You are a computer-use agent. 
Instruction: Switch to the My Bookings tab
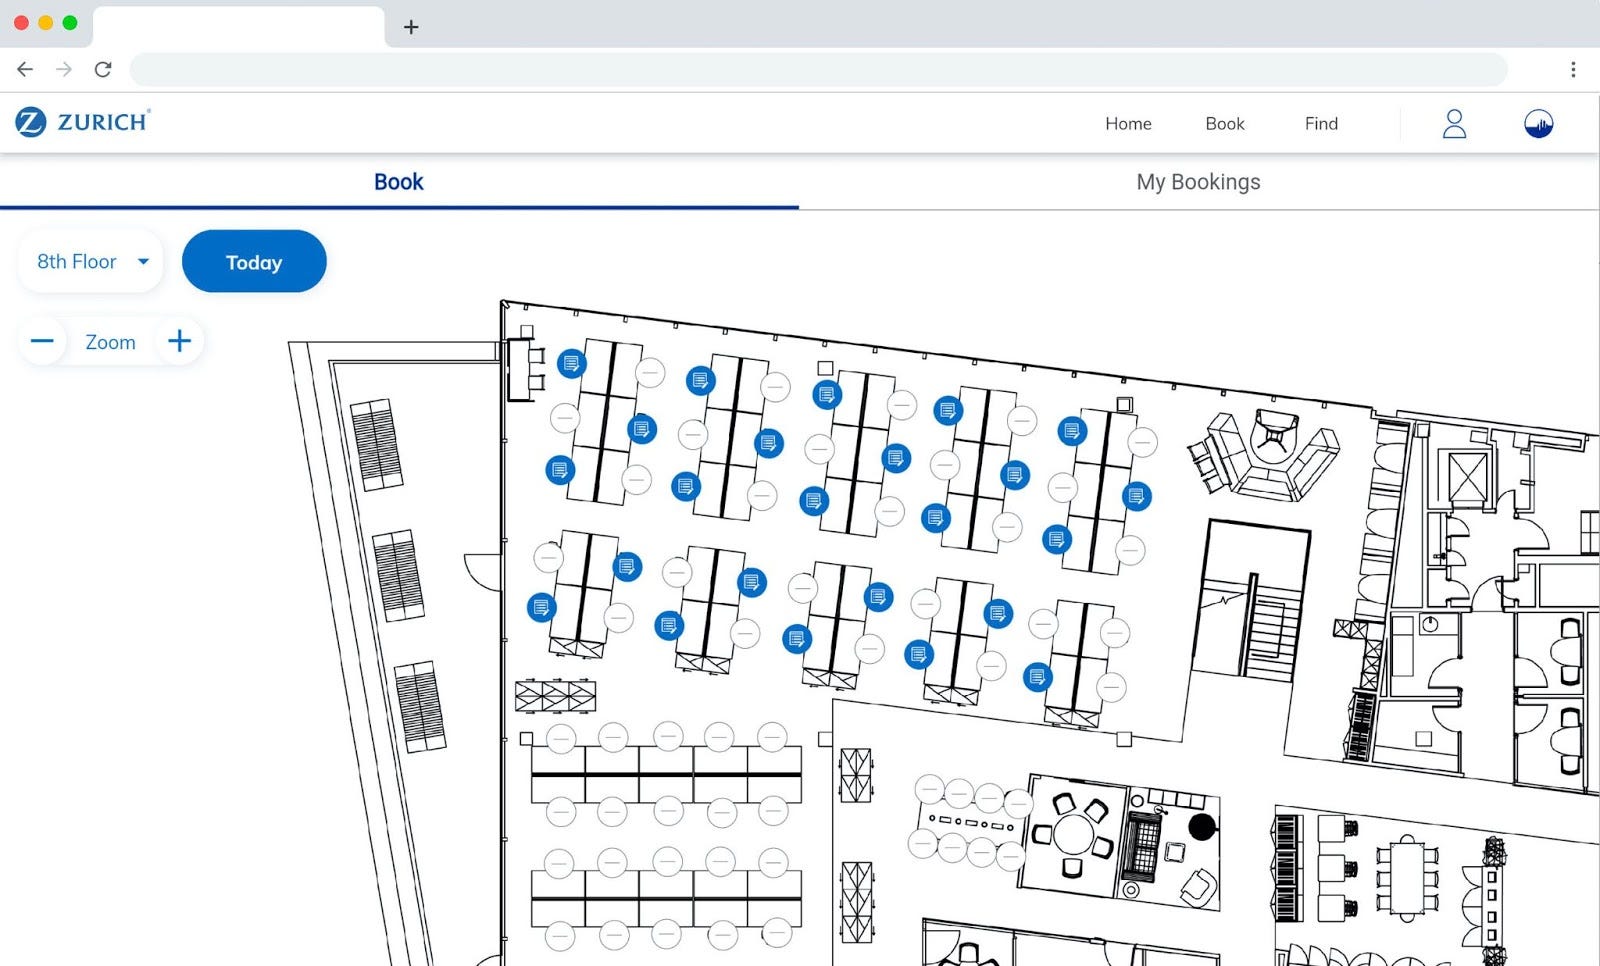(x=1198, y=182)
